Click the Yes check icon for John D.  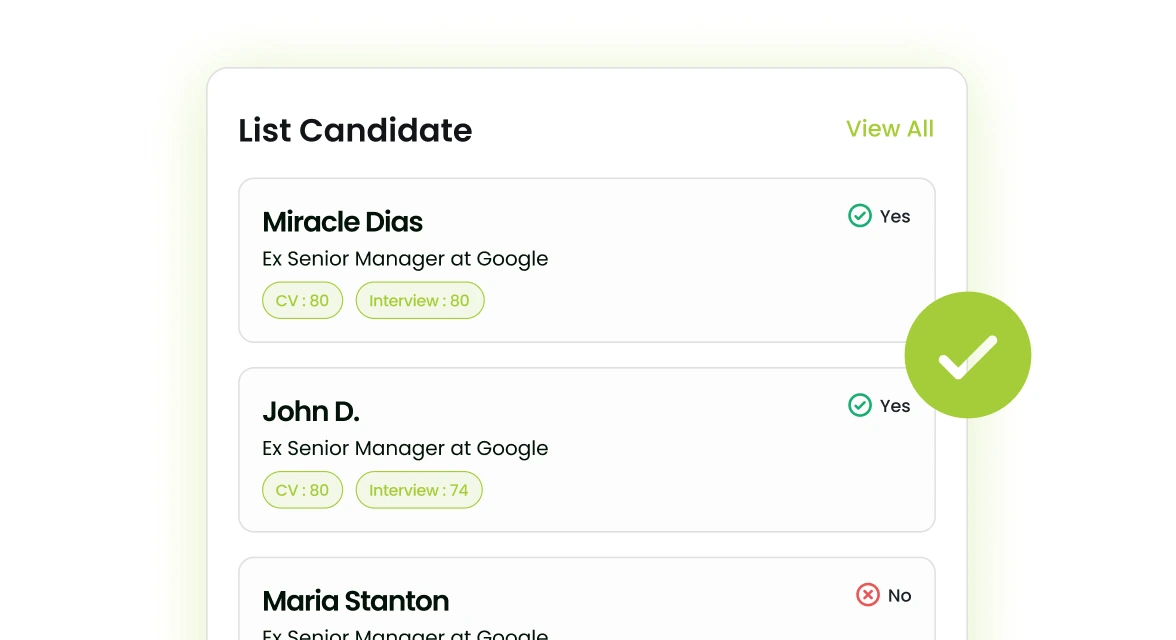pyautogui.click(x=859, y=405)
